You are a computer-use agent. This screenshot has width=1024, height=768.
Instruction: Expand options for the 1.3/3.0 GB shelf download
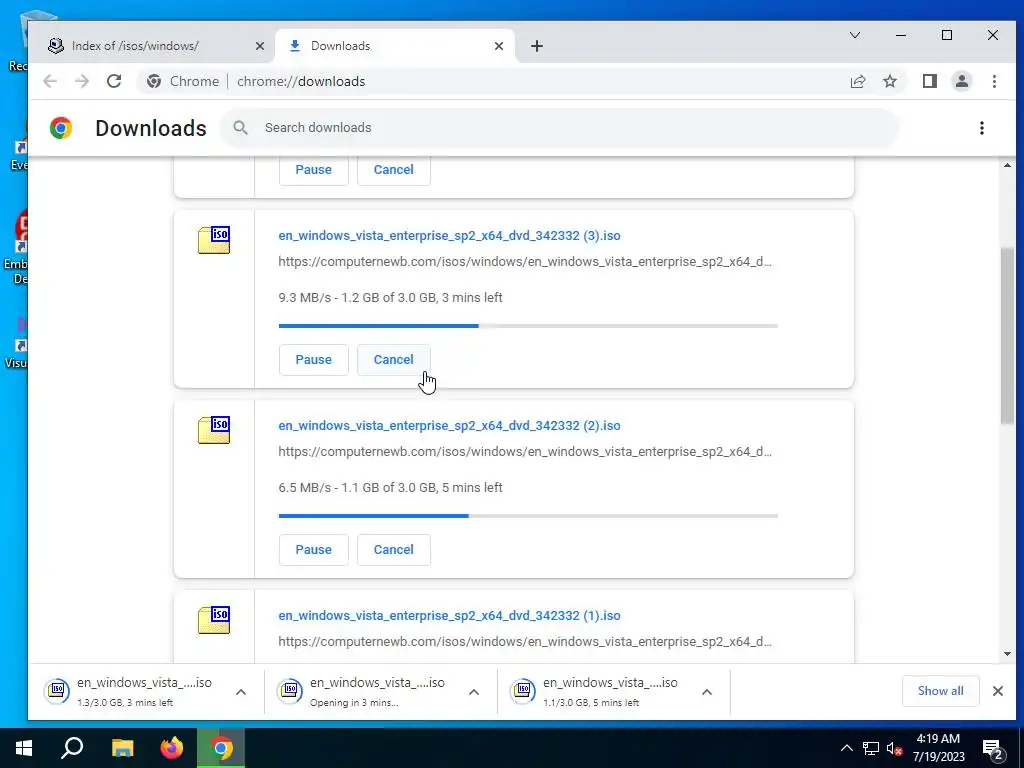click(241, 692)
